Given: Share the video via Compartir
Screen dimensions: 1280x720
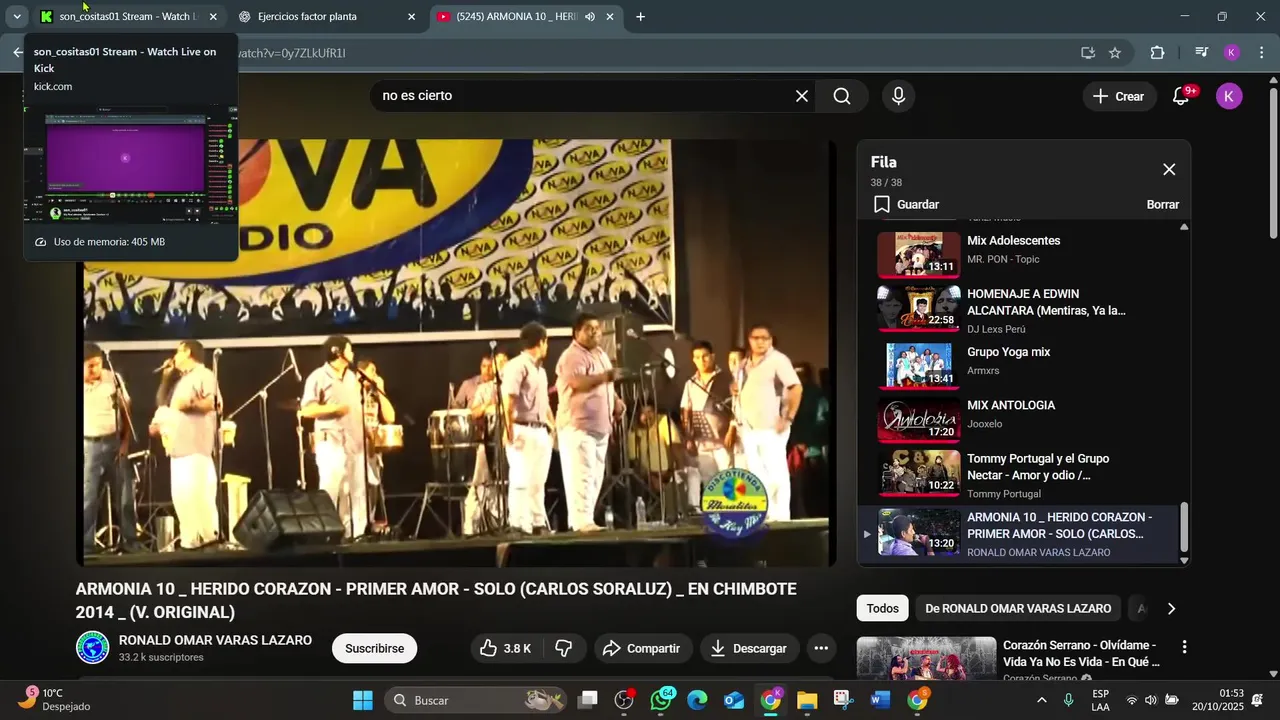Looking at the screenshot, I should (642, 648).
